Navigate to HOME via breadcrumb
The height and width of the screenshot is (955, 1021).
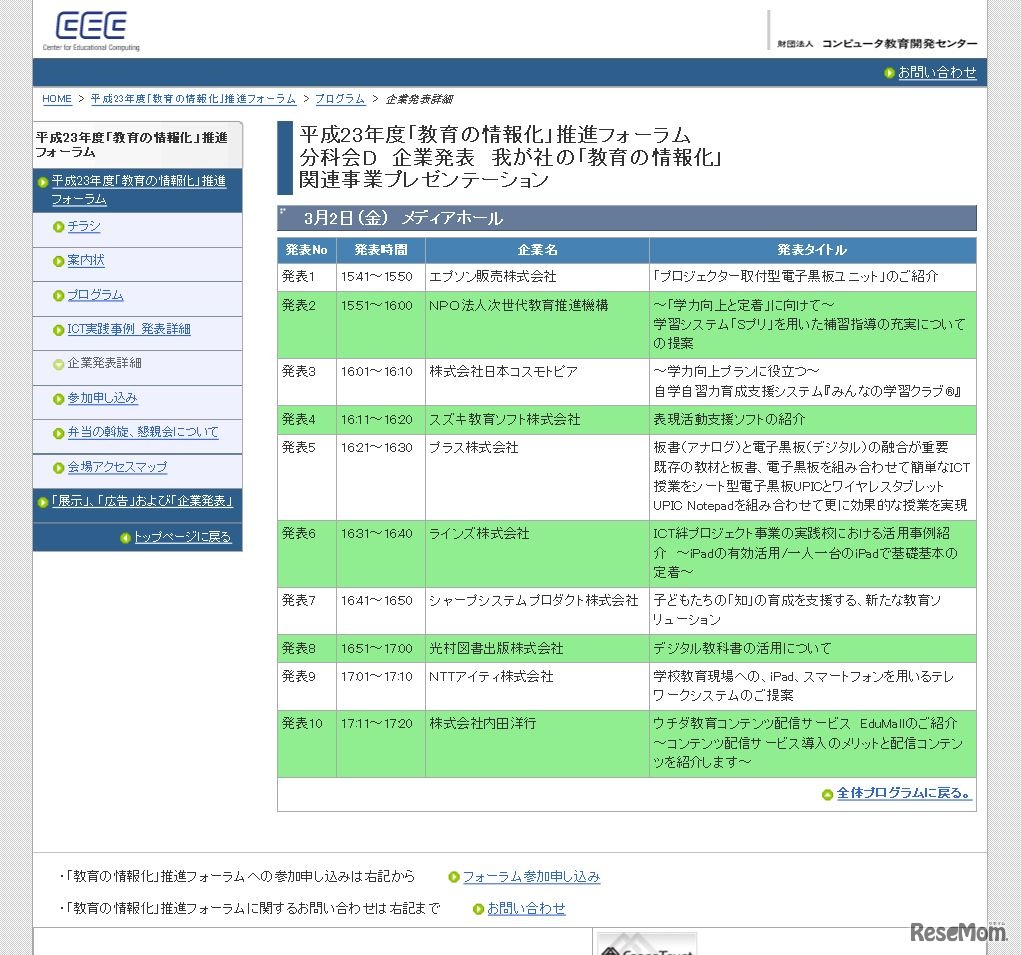point(55,99)
